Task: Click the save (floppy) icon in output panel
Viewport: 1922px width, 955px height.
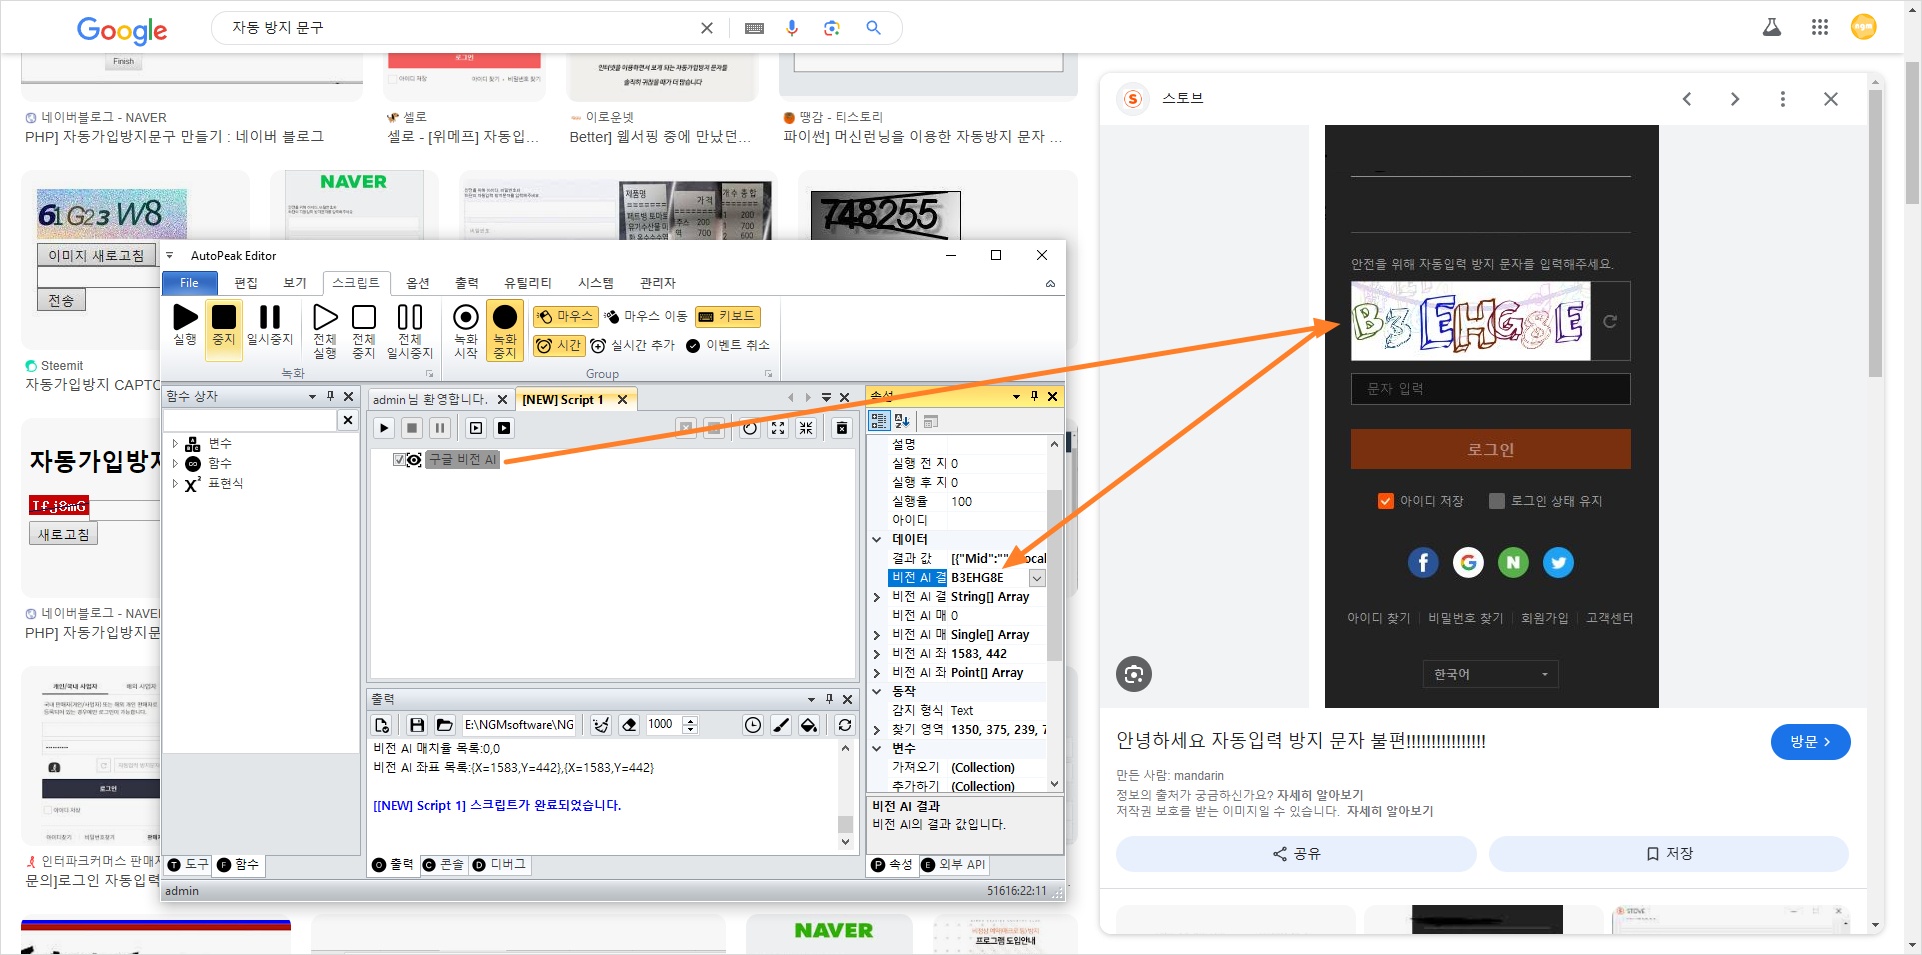Action: coord(417,725)
